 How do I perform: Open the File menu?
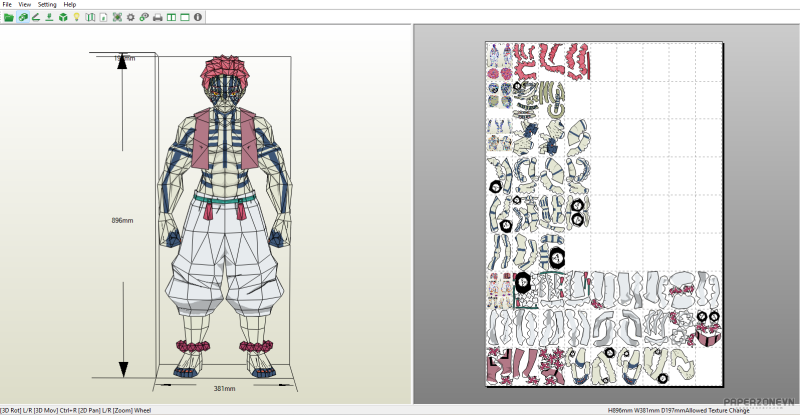7,5
